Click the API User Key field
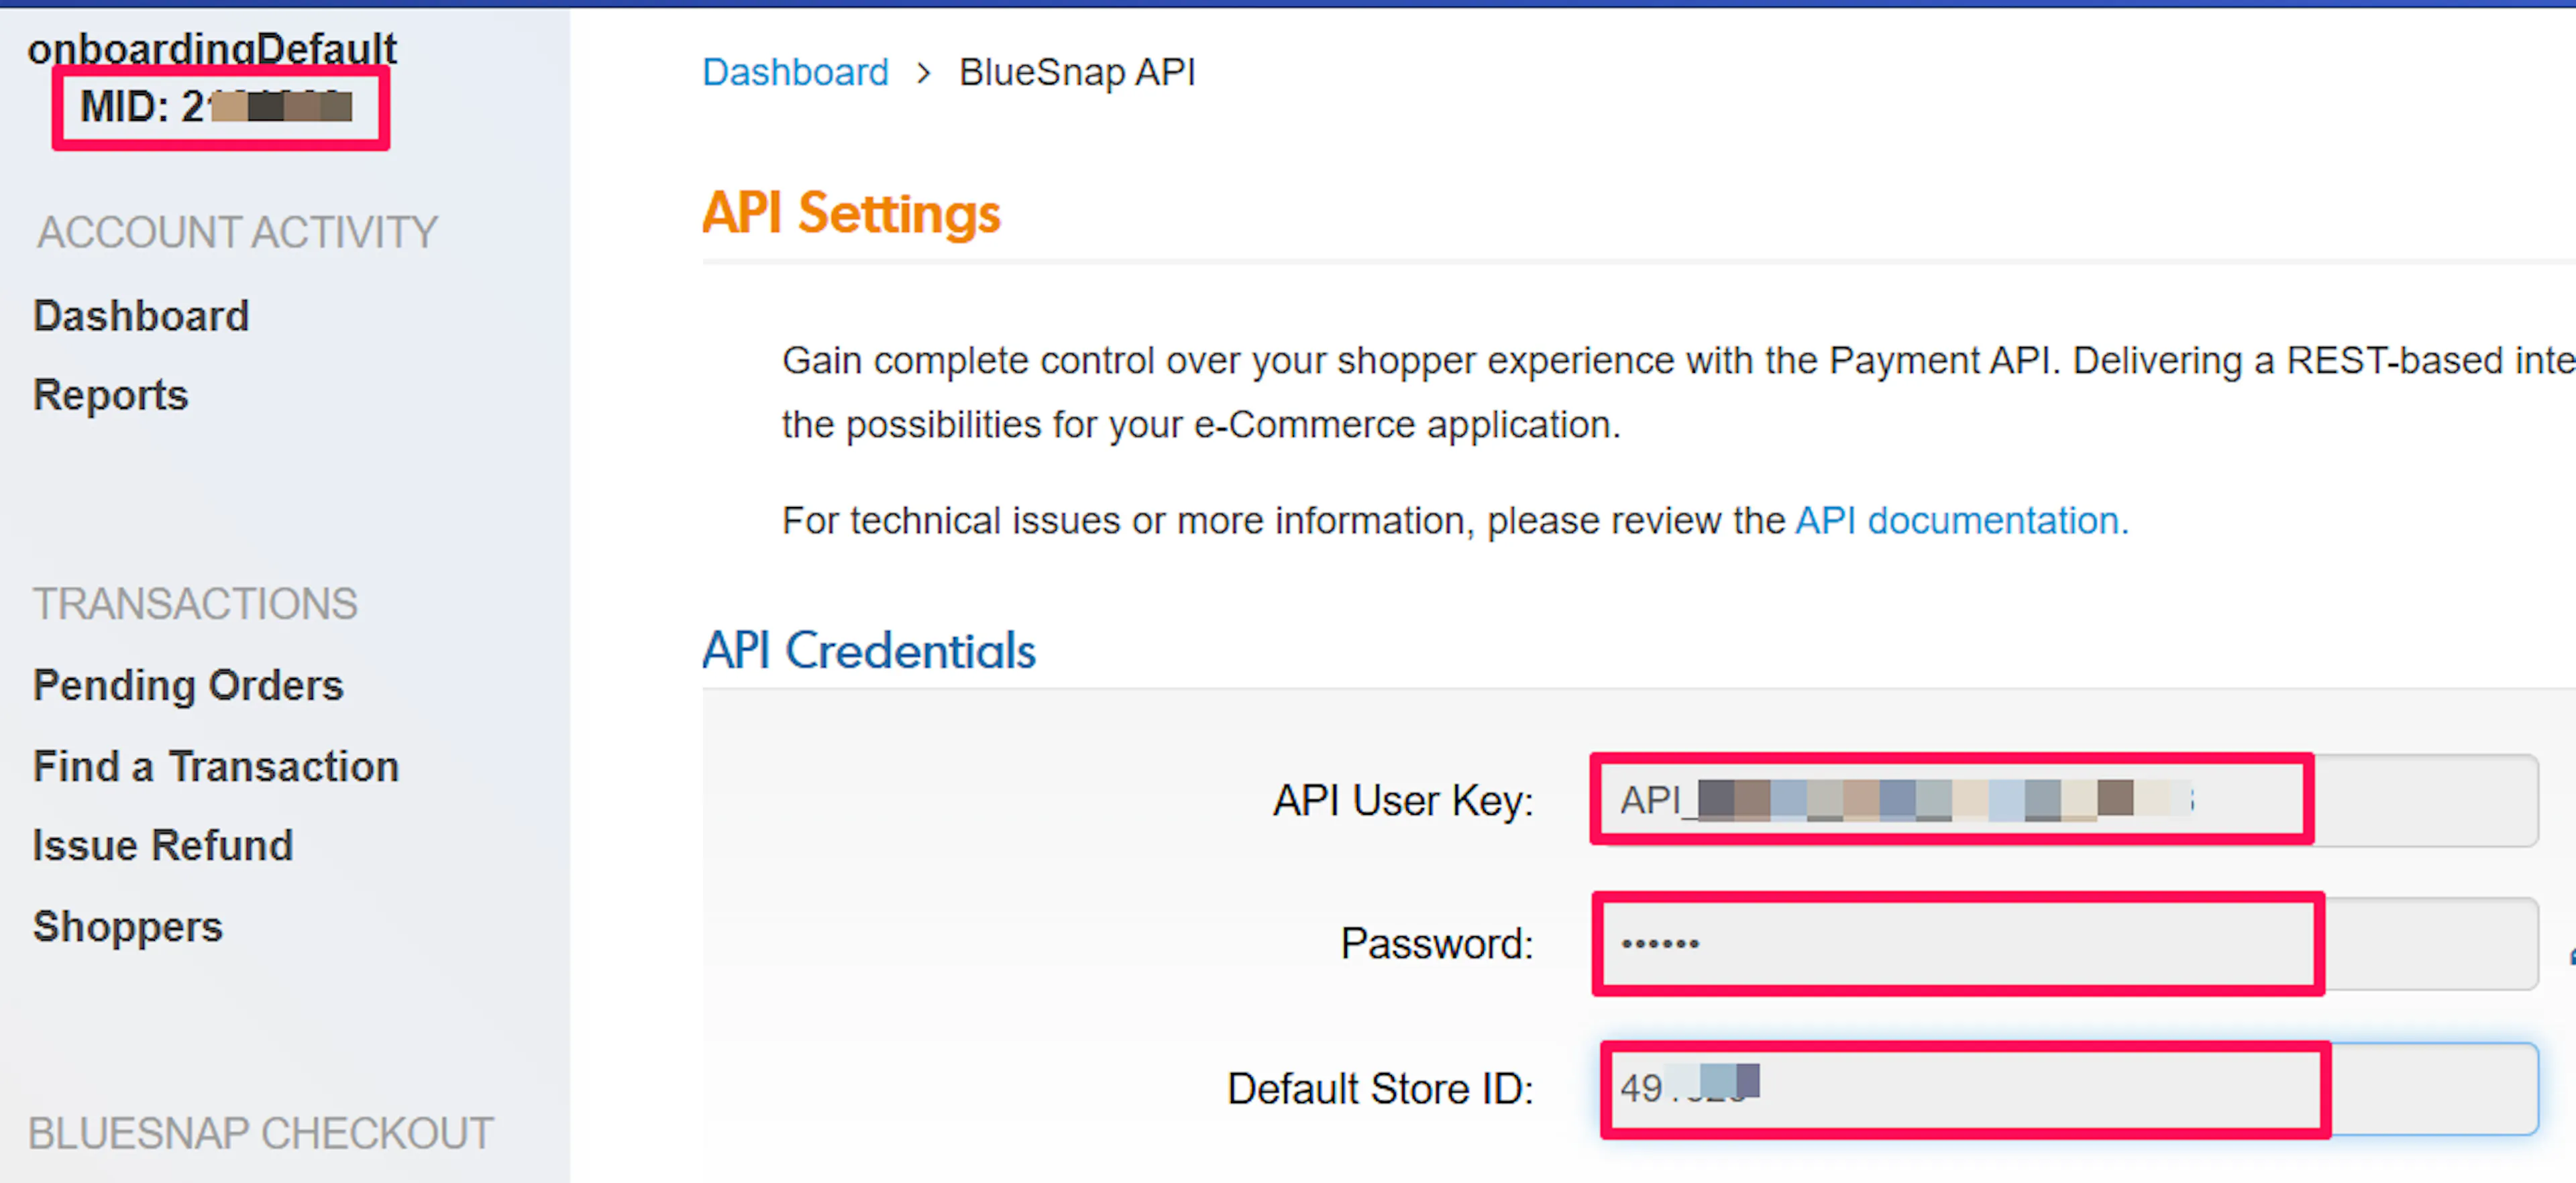The image size is (2576, 1183). pyautogui.click(x=2064, y=800)
